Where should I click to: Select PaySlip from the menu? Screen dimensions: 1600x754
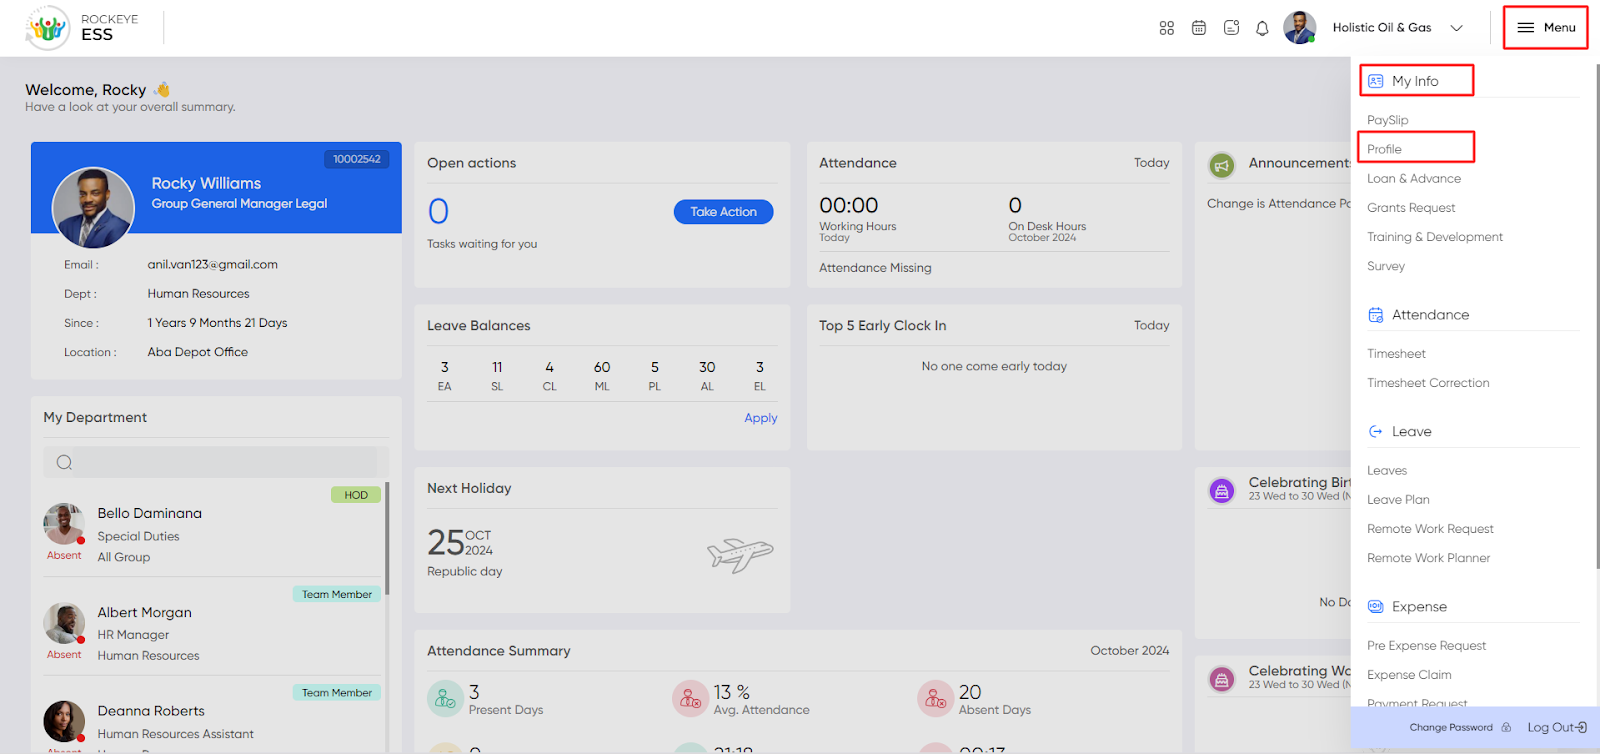pos(1387,120)
